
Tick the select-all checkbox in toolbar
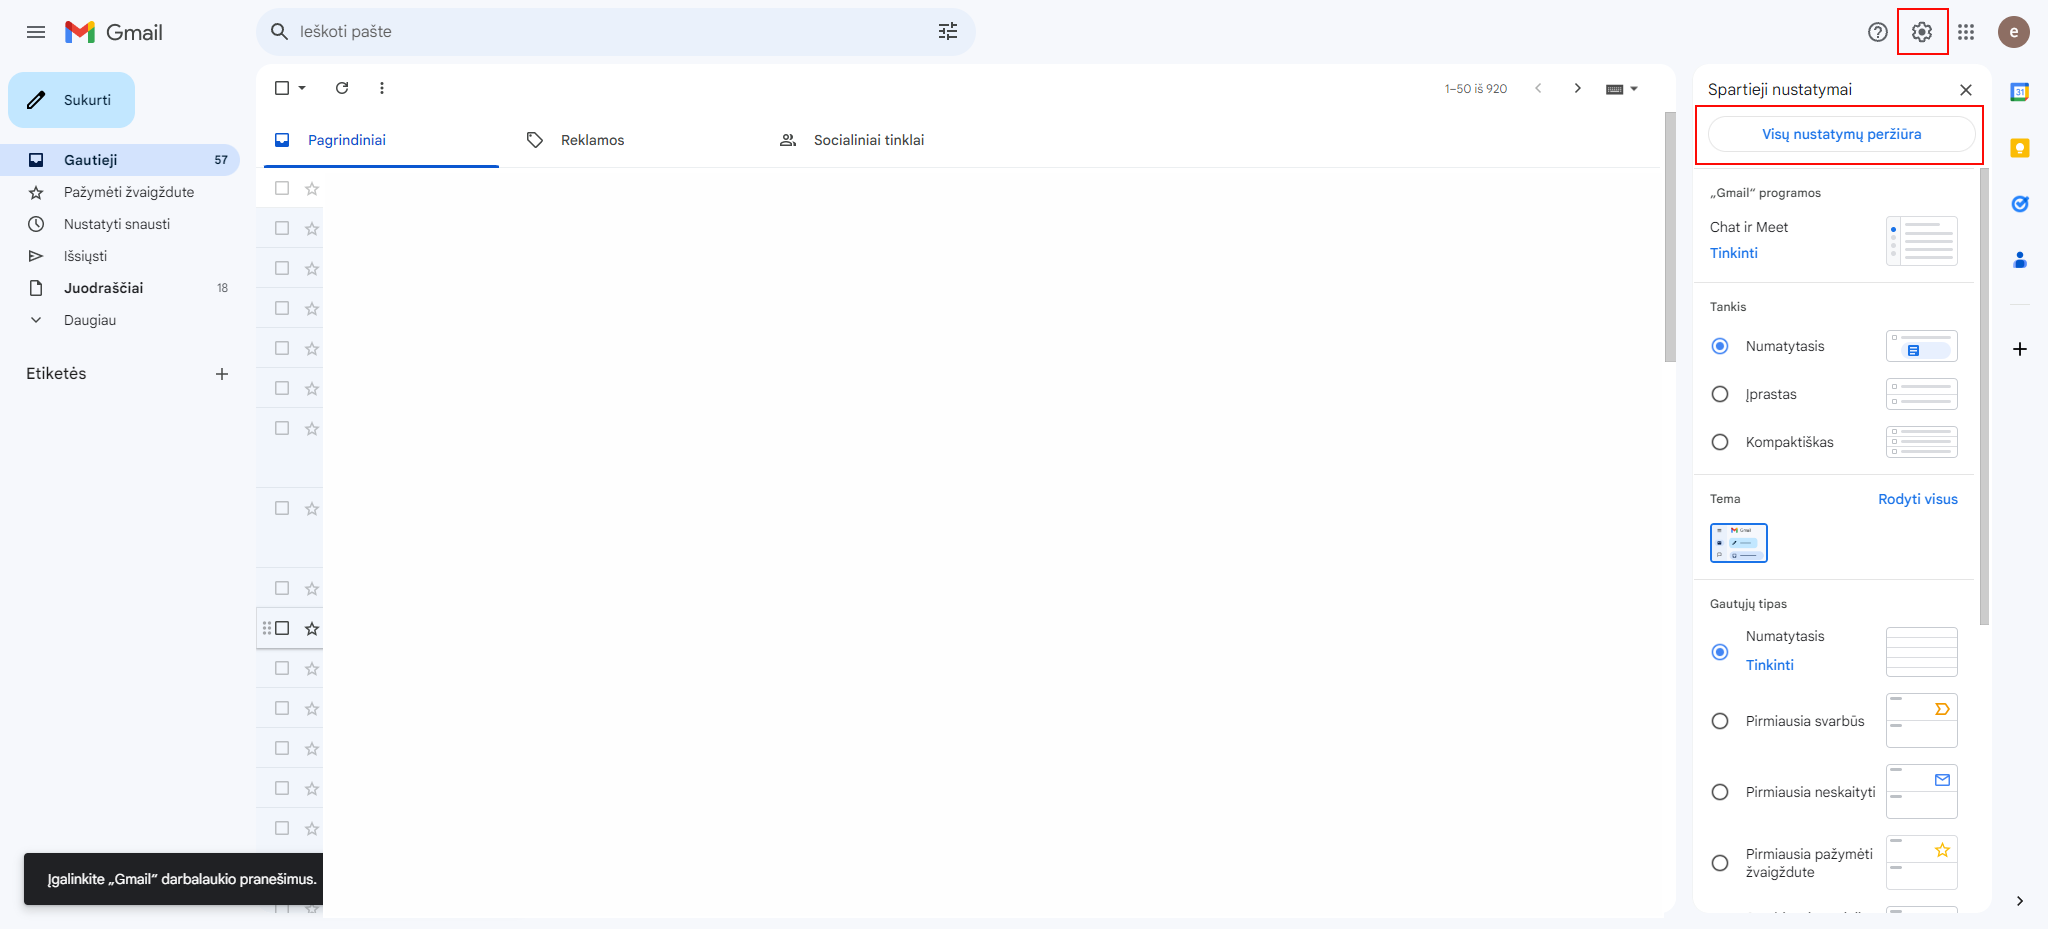(x=282, y=88)
